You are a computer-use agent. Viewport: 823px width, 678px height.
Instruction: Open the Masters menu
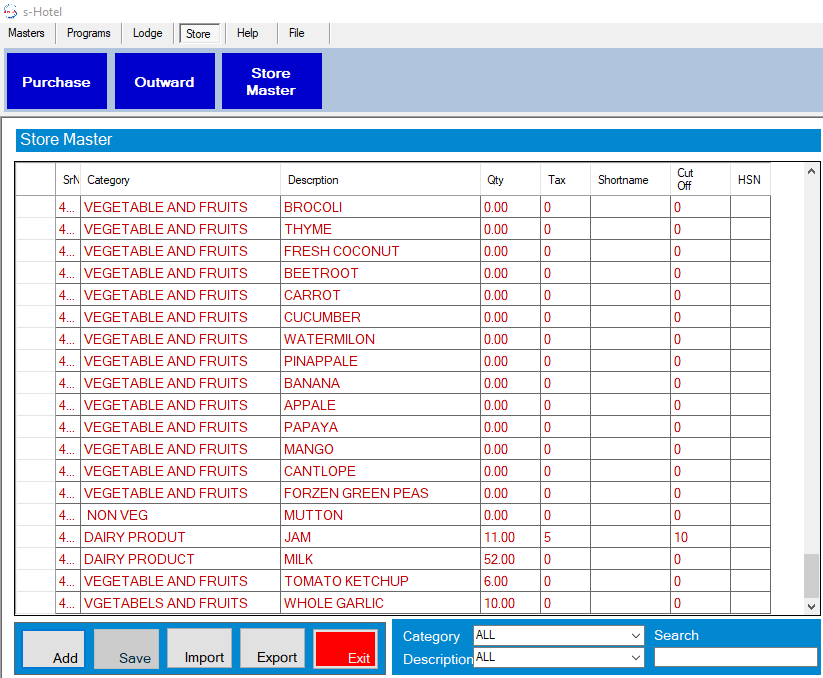[x=27, y=33]
